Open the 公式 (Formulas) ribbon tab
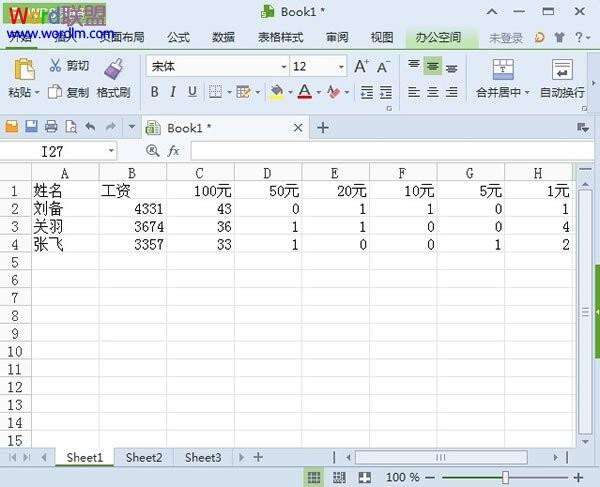Screen dimensions: 600x487 [x=178, y=37]
